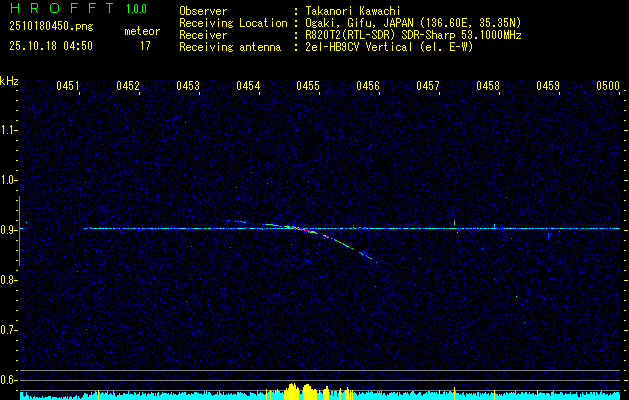Click the kHz axis unit label
Image resolution: width=629 pixels, height=400 pixels.
(9, 80)
